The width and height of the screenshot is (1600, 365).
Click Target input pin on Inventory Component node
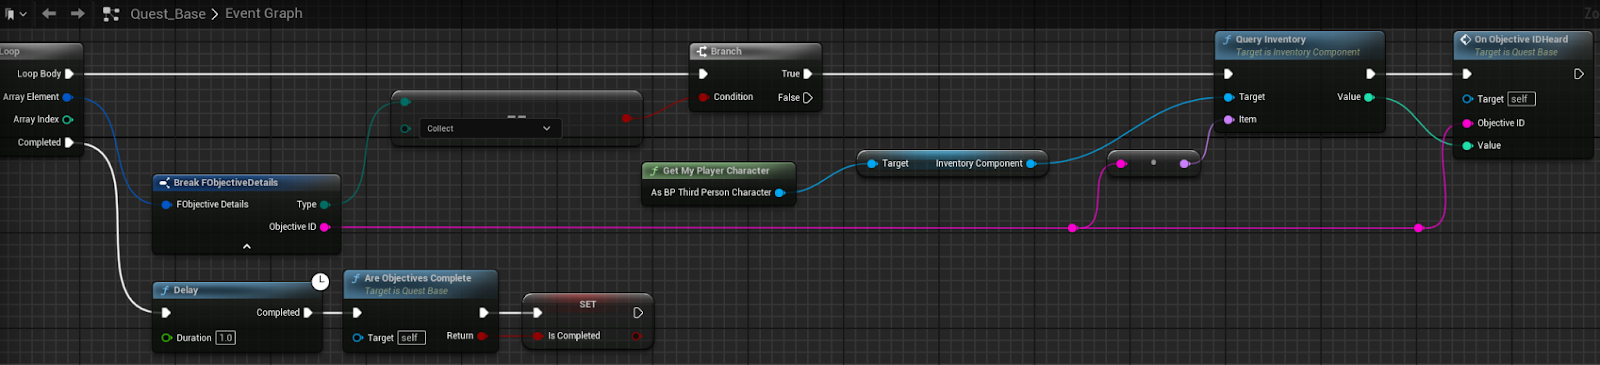[x=873, y=163]
